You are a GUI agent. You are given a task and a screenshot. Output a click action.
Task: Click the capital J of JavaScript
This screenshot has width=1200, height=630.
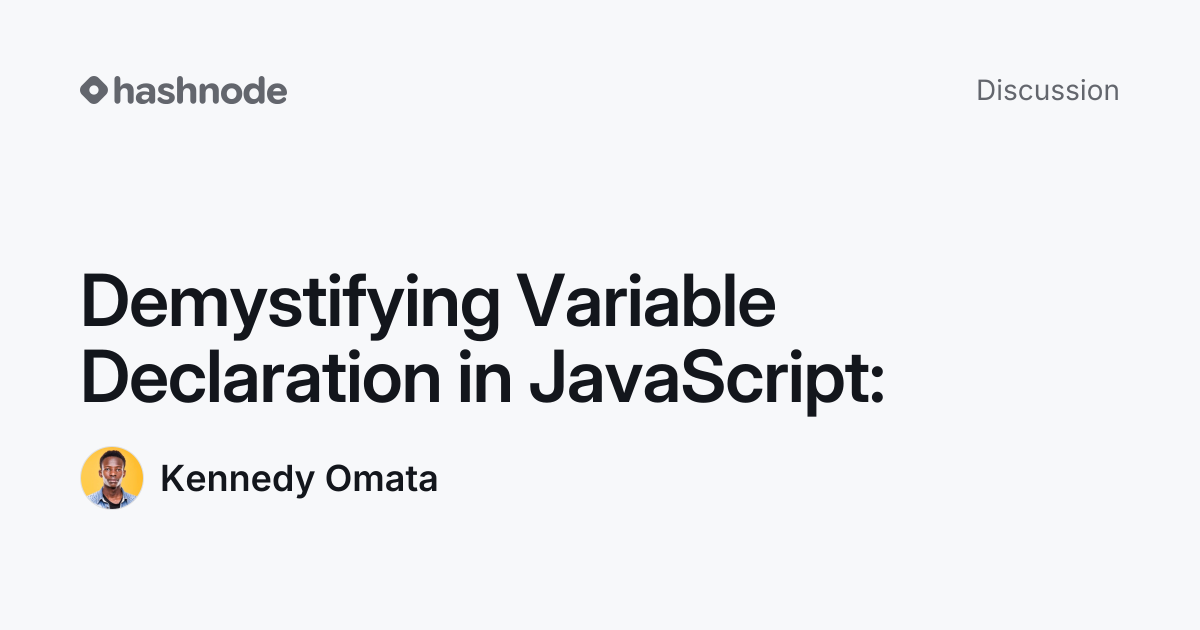(x=546, y=380)
